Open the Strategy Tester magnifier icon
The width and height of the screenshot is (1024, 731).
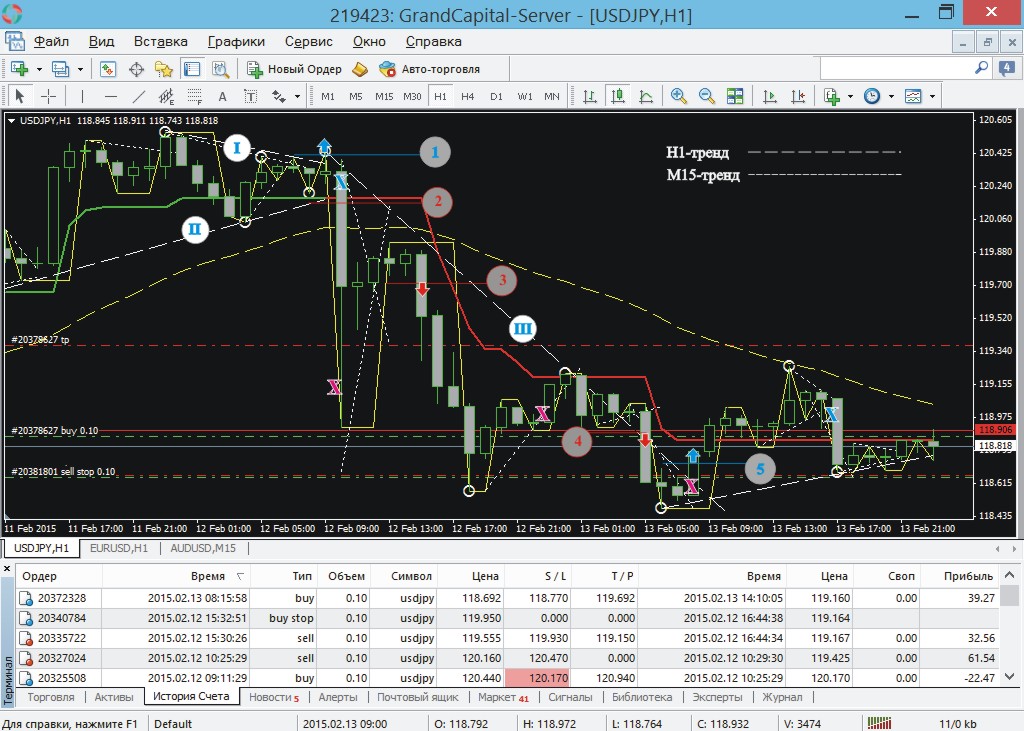220,69
